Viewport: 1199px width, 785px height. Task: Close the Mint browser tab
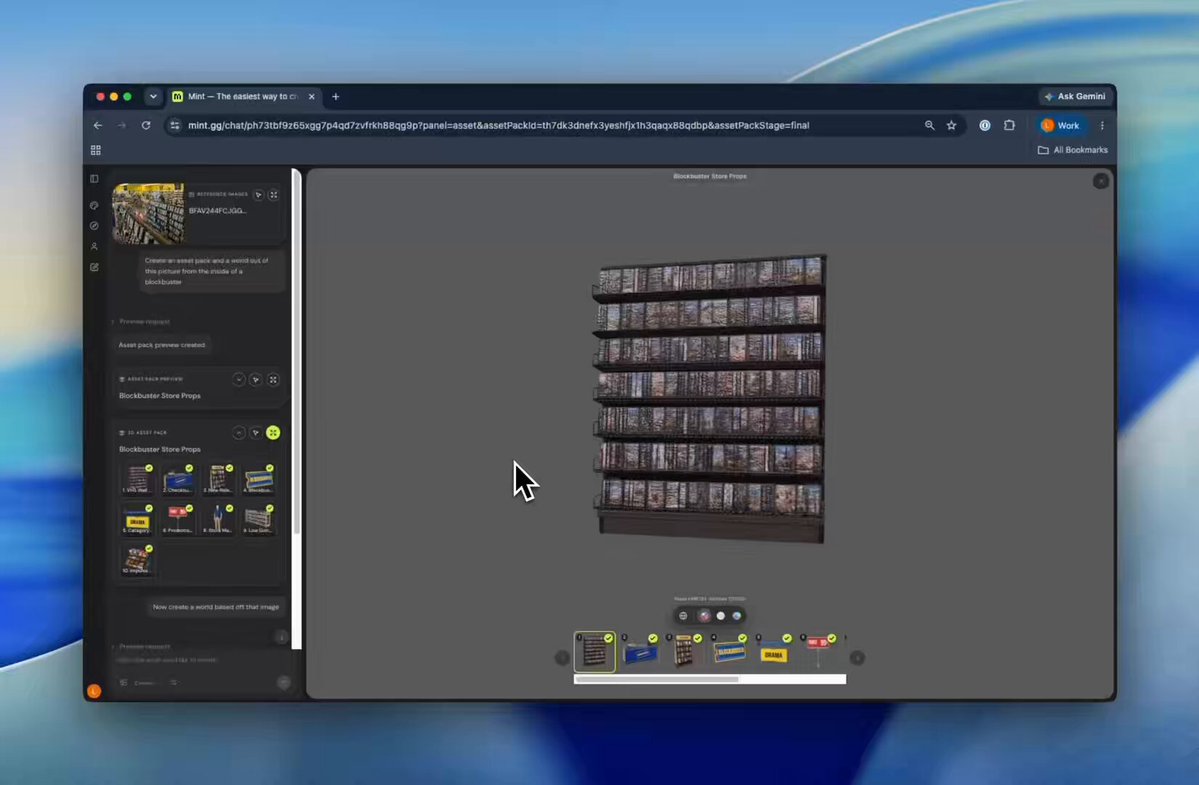pyautogui.click(x=311, y=96)
